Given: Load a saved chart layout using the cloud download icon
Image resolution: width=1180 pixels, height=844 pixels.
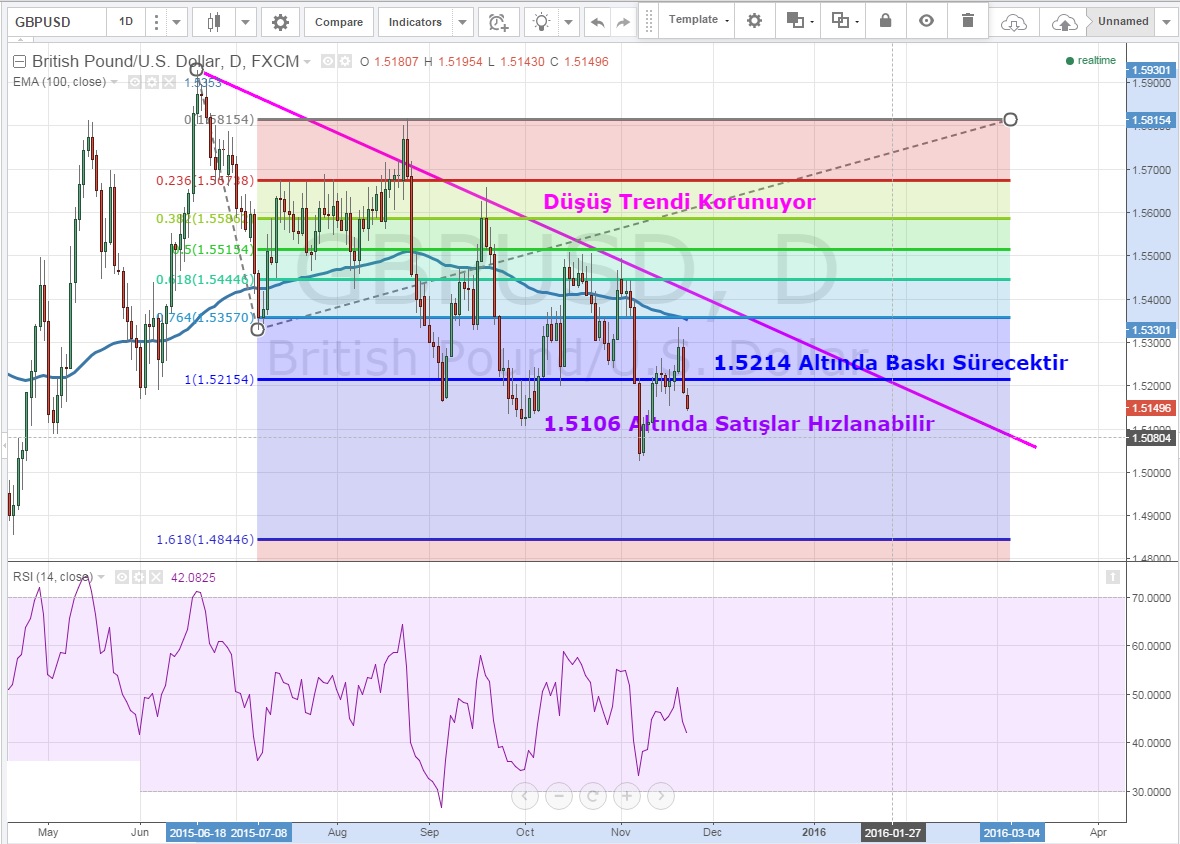Looking at the screenshot, I should click(1014, 22).
